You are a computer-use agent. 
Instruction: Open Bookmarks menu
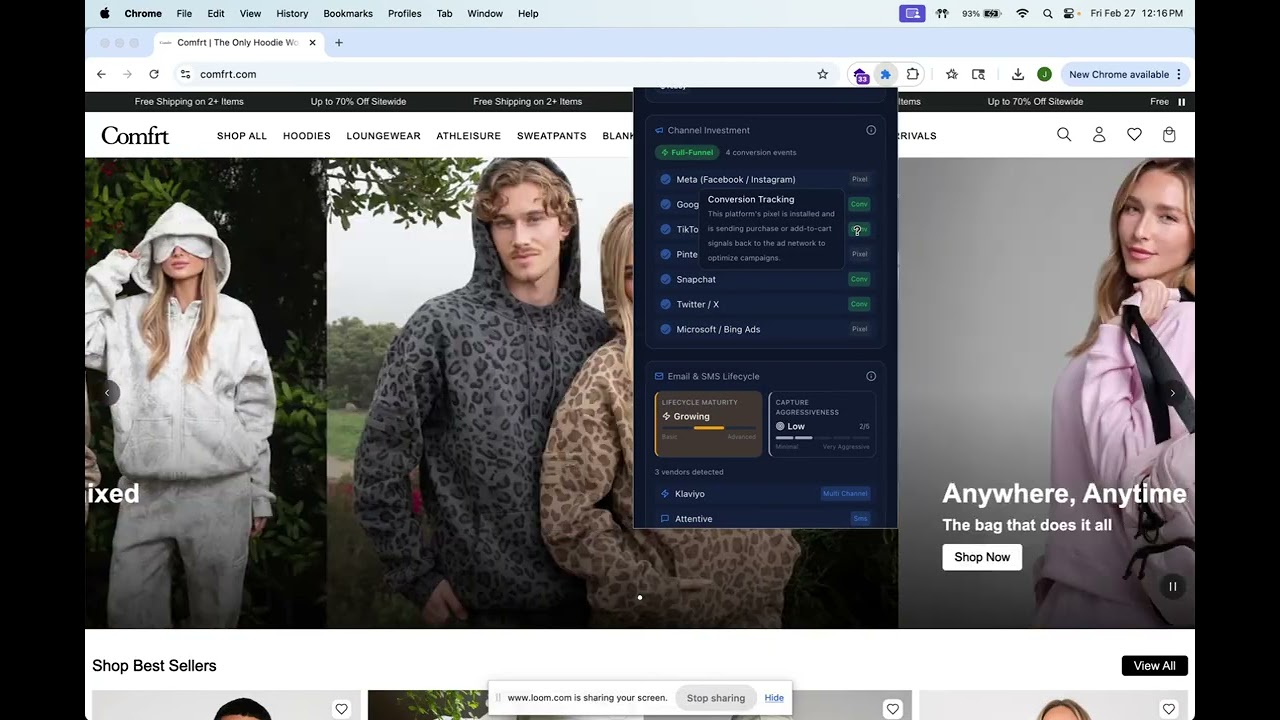348,13
